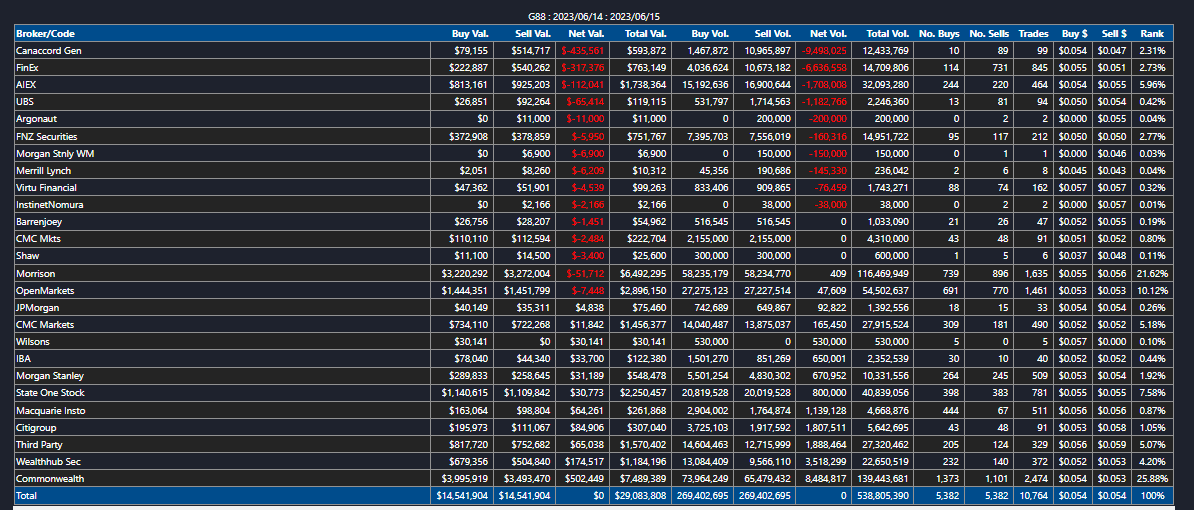The width and height of the screenshot is (1194, 510).
Task: Select the JPMorgan broker name
Action: (x=37, y=308)
